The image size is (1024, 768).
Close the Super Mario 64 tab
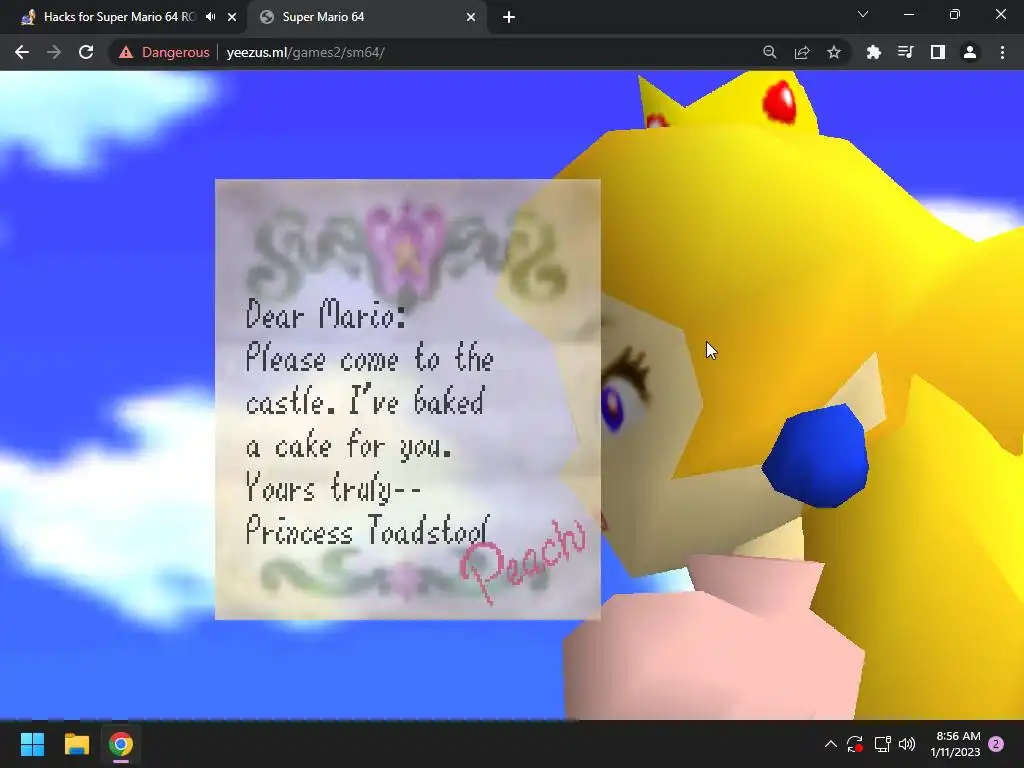(x=471, y=17)
